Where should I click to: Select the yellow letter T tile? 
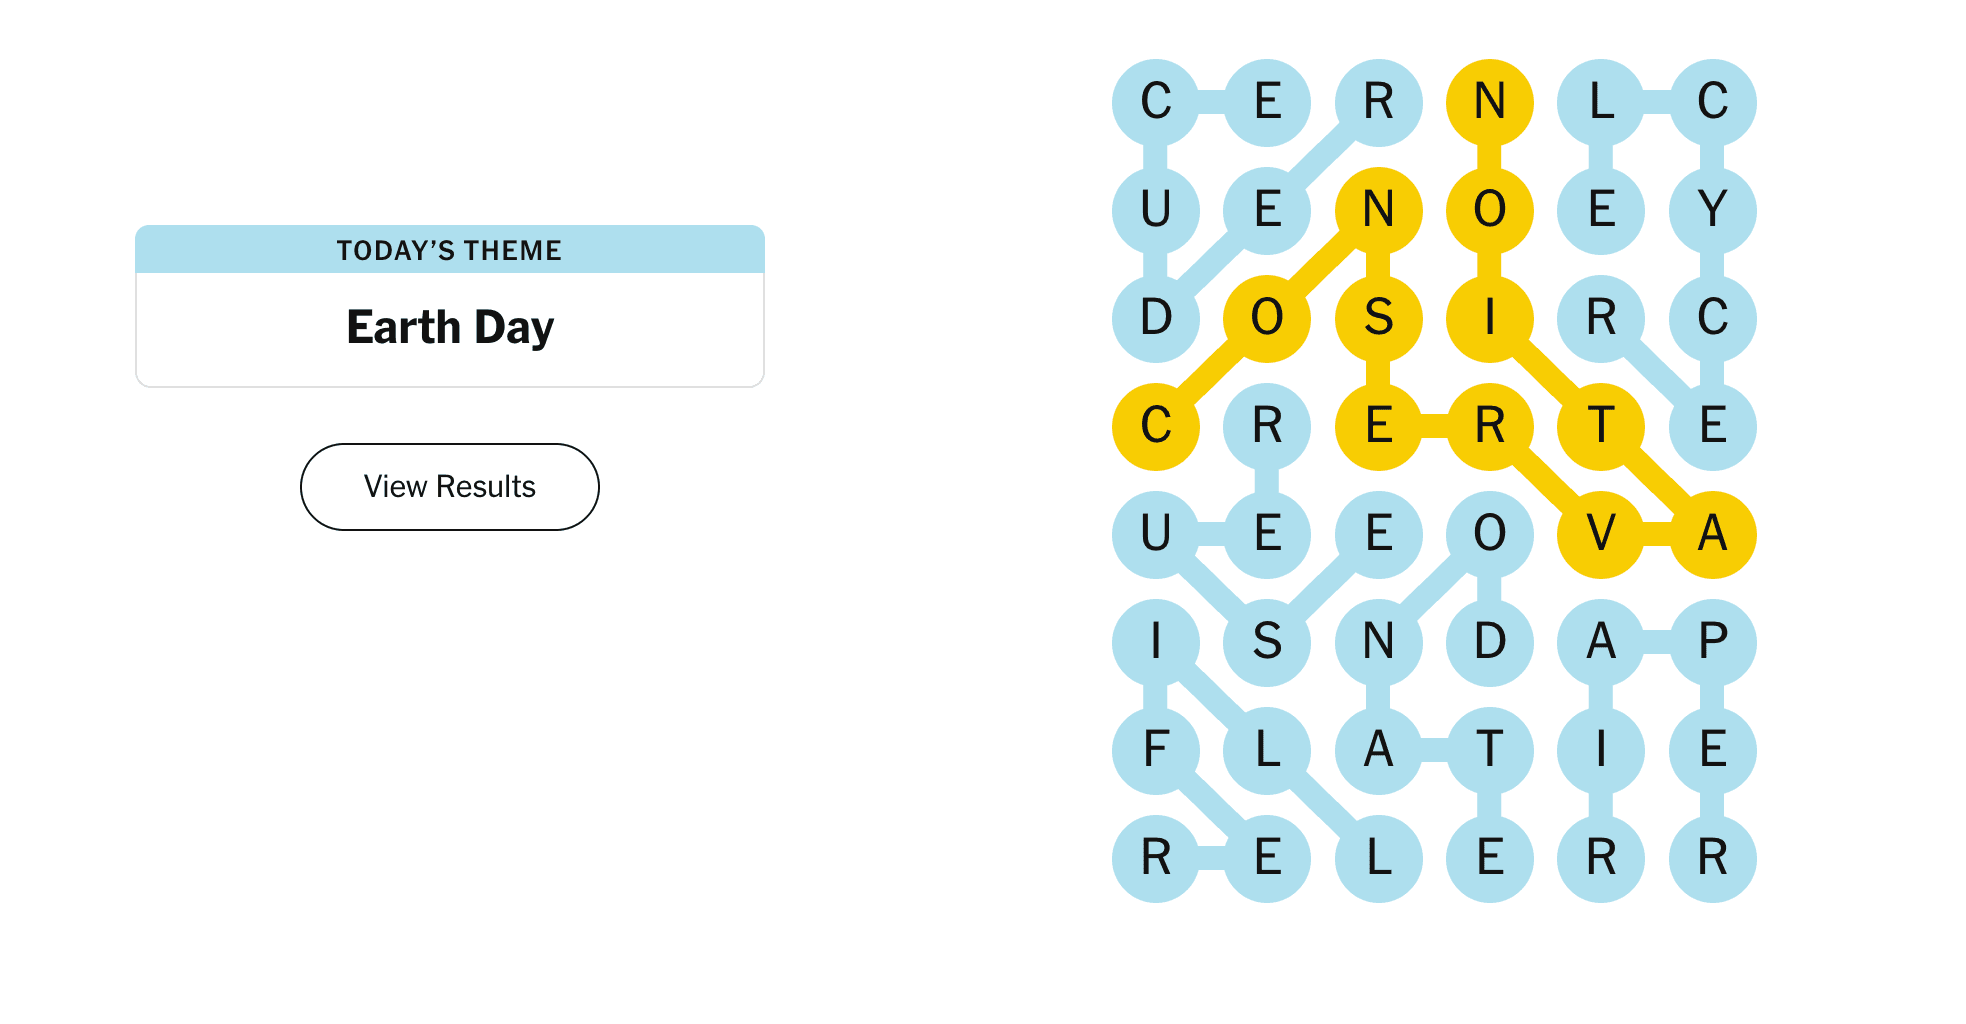(x=1600, y=426)
